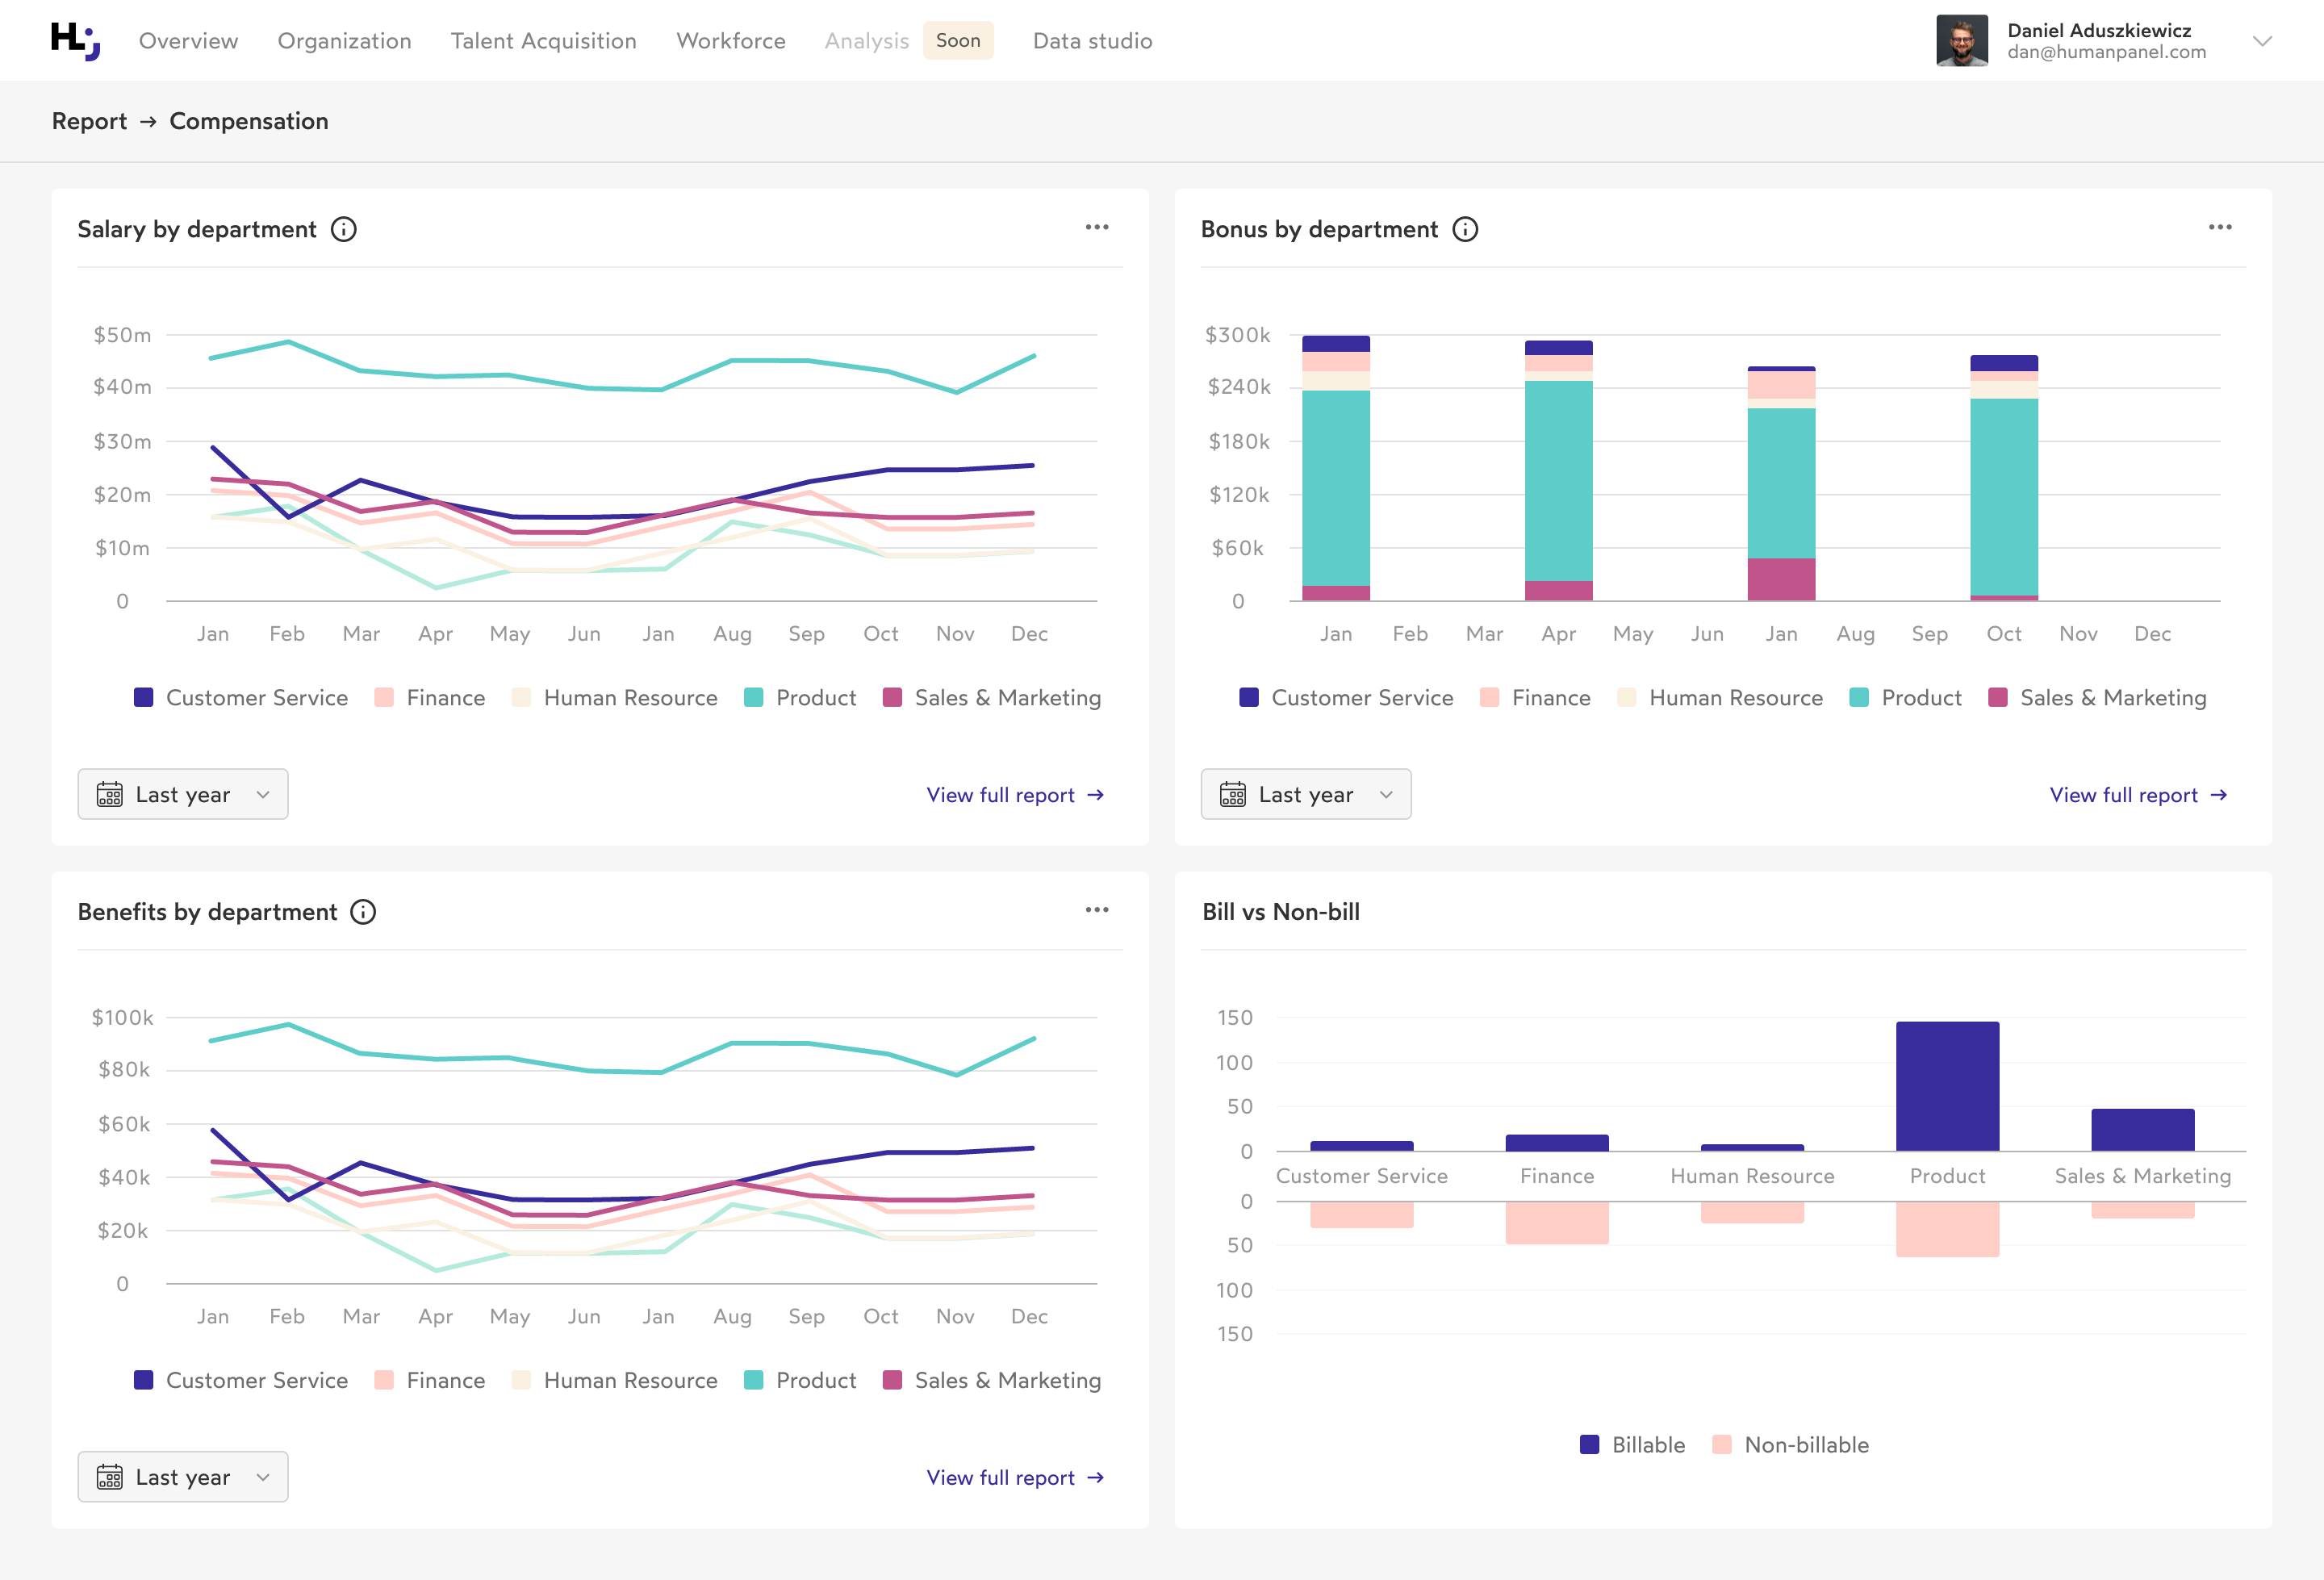Open the info icon next to Benefits by department

(363, 911)
